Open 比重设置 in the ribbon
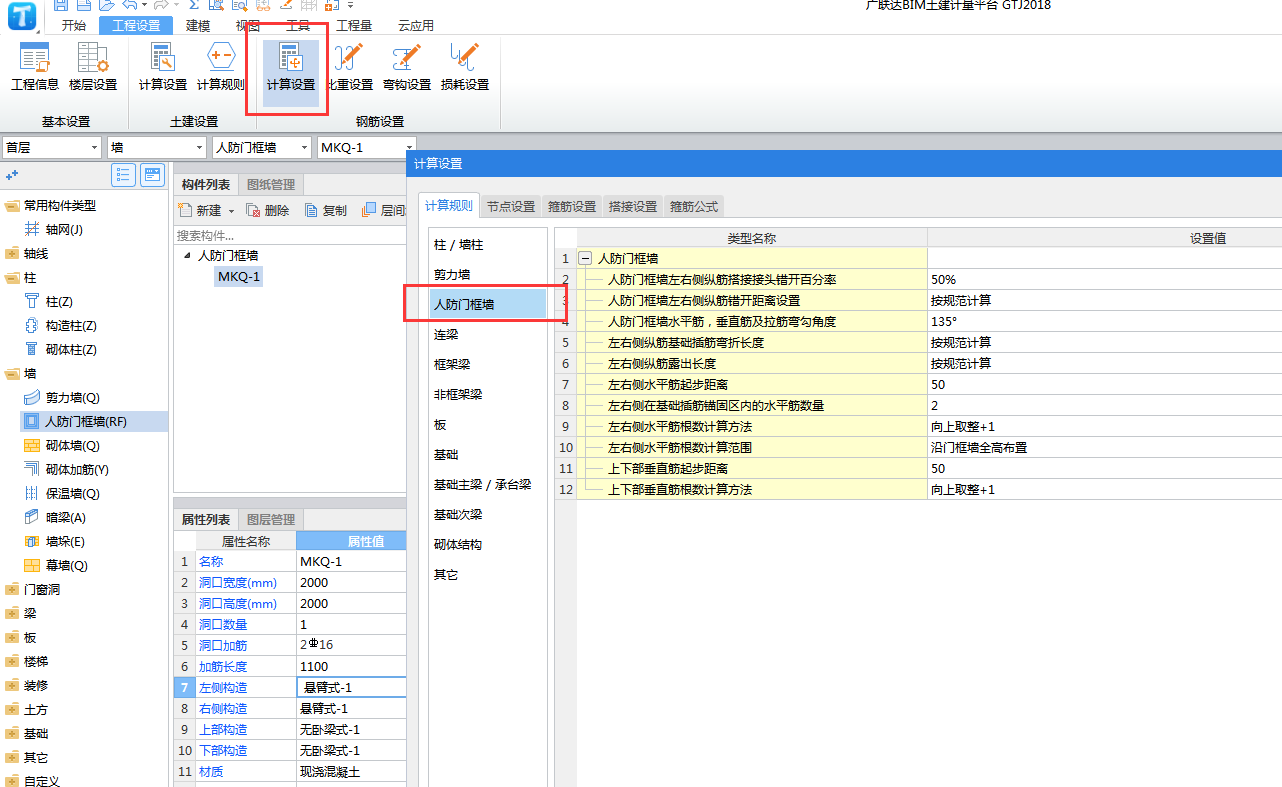This screenshot has height=787, width=1282. (349, 68)
